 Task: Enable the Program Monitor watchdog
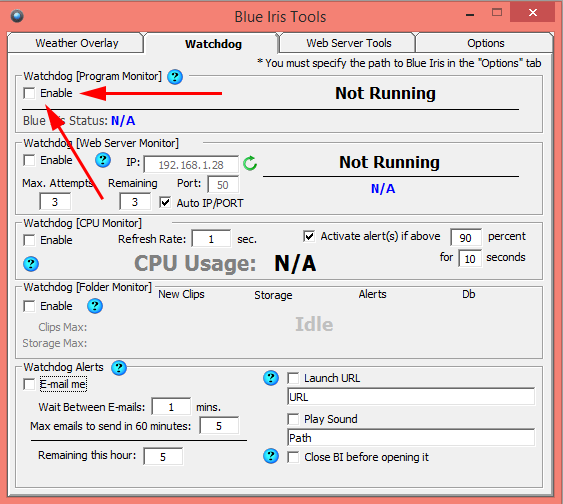pyautogui.click(x=29, y=93)
